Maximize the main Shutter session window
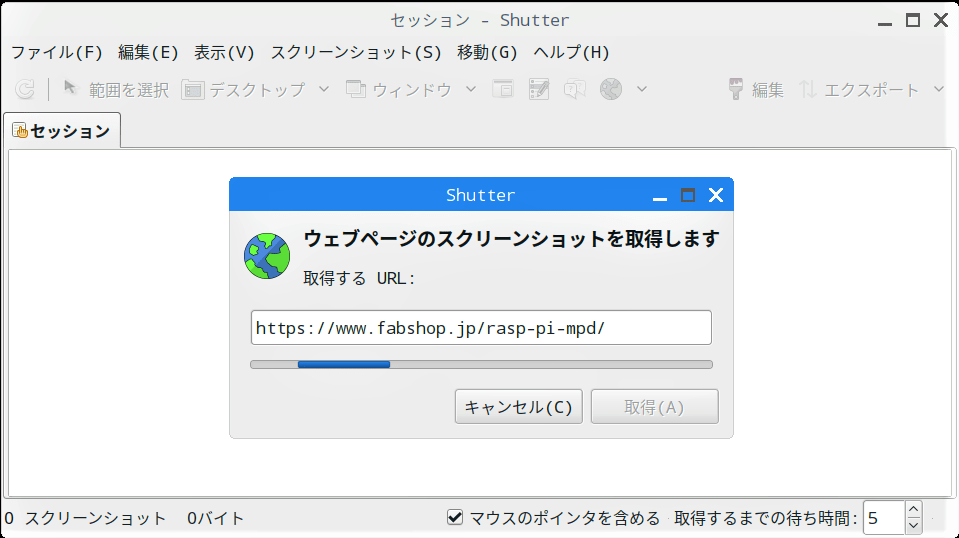Image resolution: width=959 pixels, height=538 pixels. (913, 20)
